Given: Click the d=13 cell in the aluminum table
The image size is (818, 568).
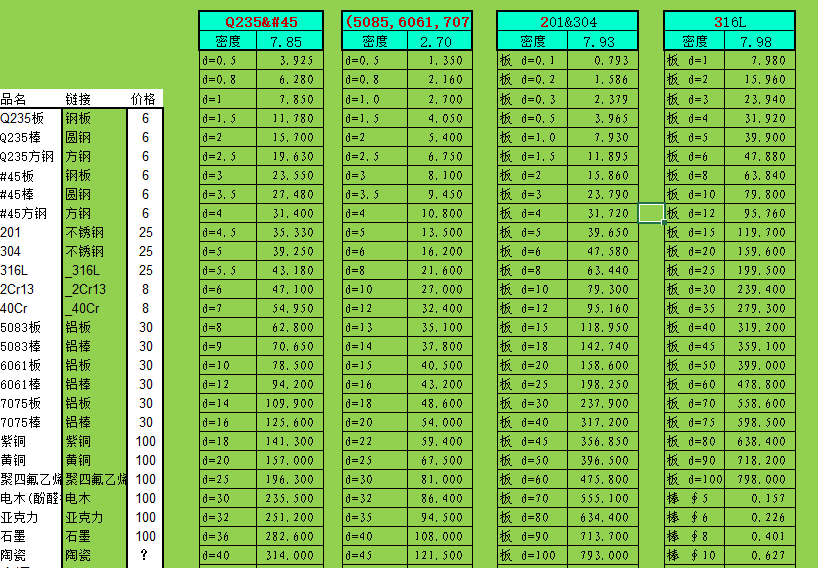Looking at the screenshot, I should tap(375, 328).
